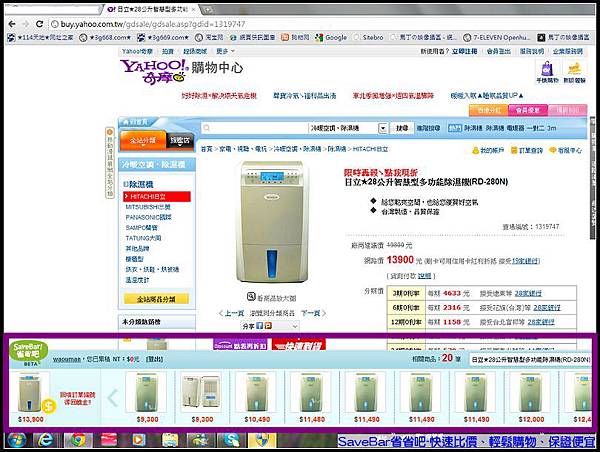This screenshot has height=452, width=600.
Task: Select the magenta tab above the search bar
Action: click(528, 110)
